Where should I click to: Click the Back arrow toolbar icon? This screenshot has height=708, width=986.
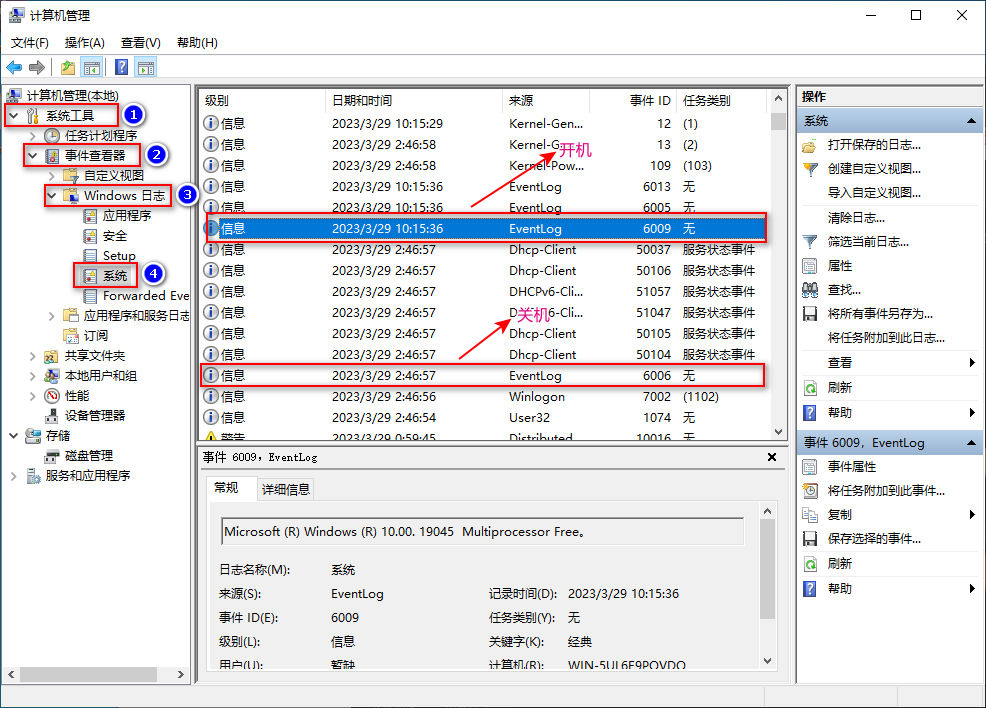(14, 67)
